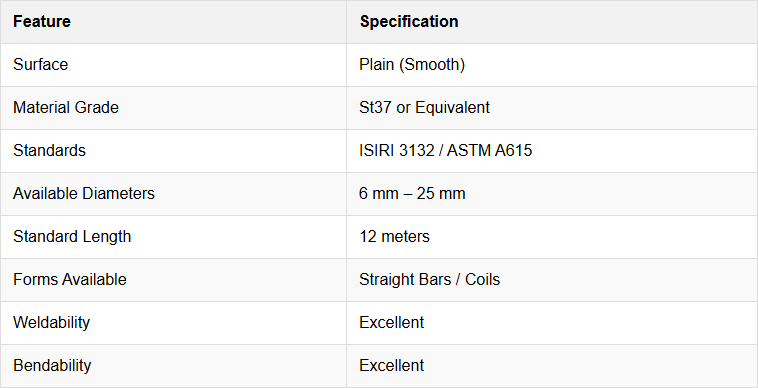The height and width of the screenshot is (388, 758).
Task: Select the Standards row label
Action: point(49,150)
